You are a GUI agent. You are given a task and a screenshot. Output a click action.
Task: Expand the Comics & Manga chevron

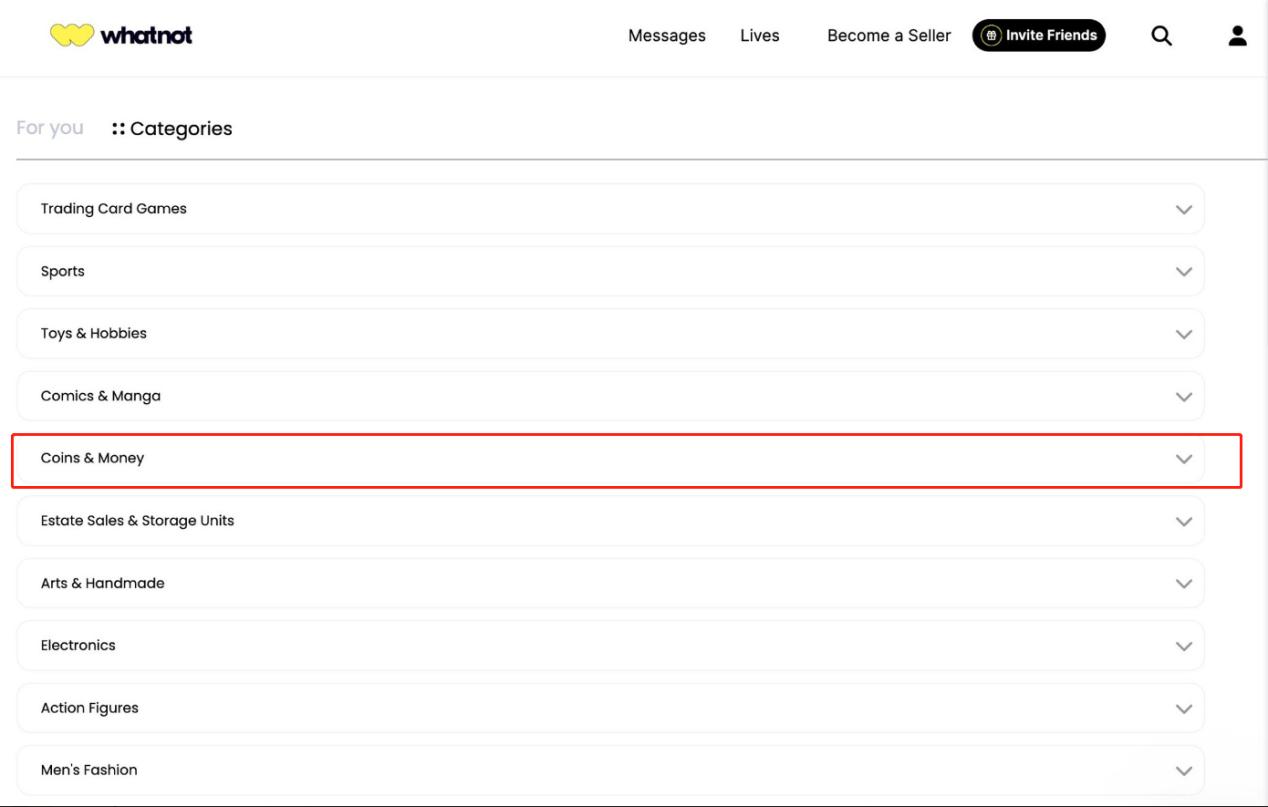(x=1184, y=397)
